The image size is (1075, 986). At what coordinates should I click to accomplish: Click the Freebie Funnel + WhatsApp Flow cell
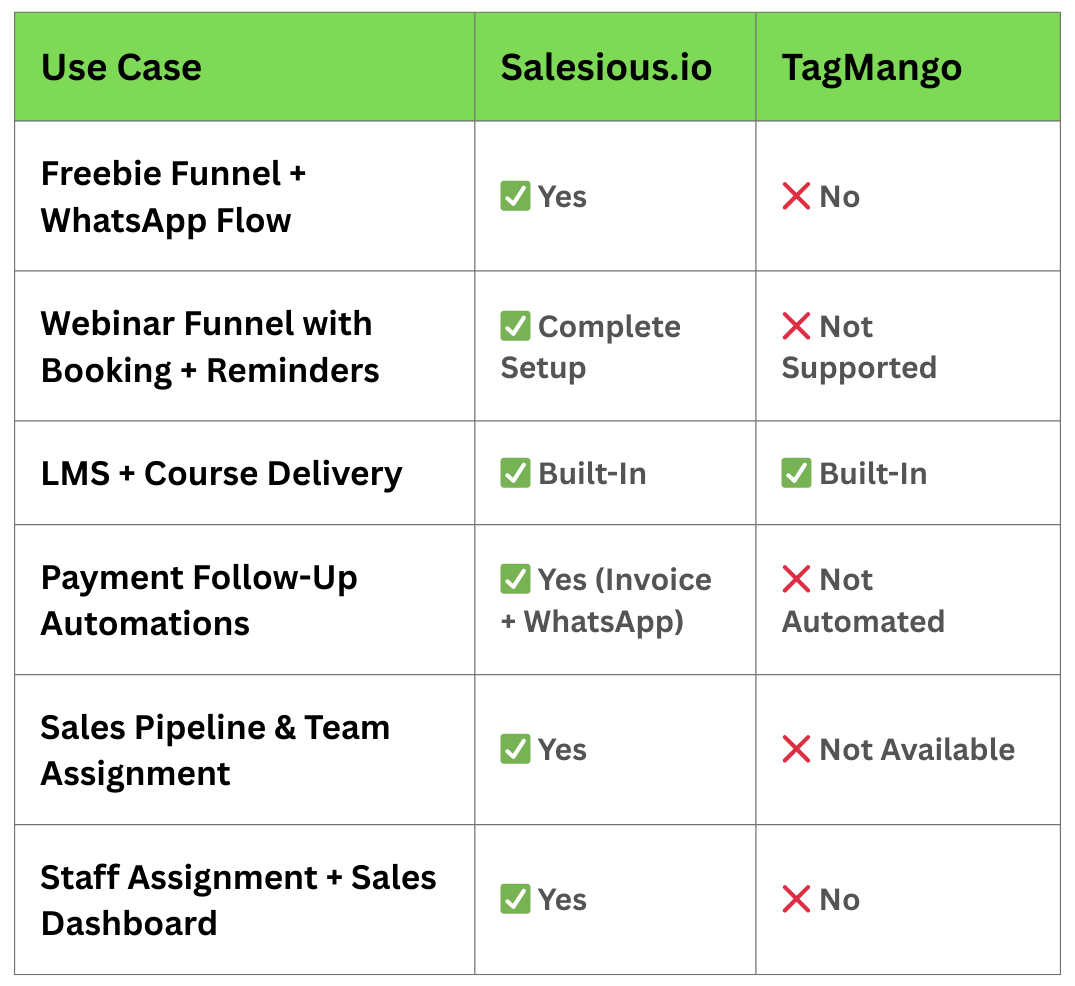point(173,197)
